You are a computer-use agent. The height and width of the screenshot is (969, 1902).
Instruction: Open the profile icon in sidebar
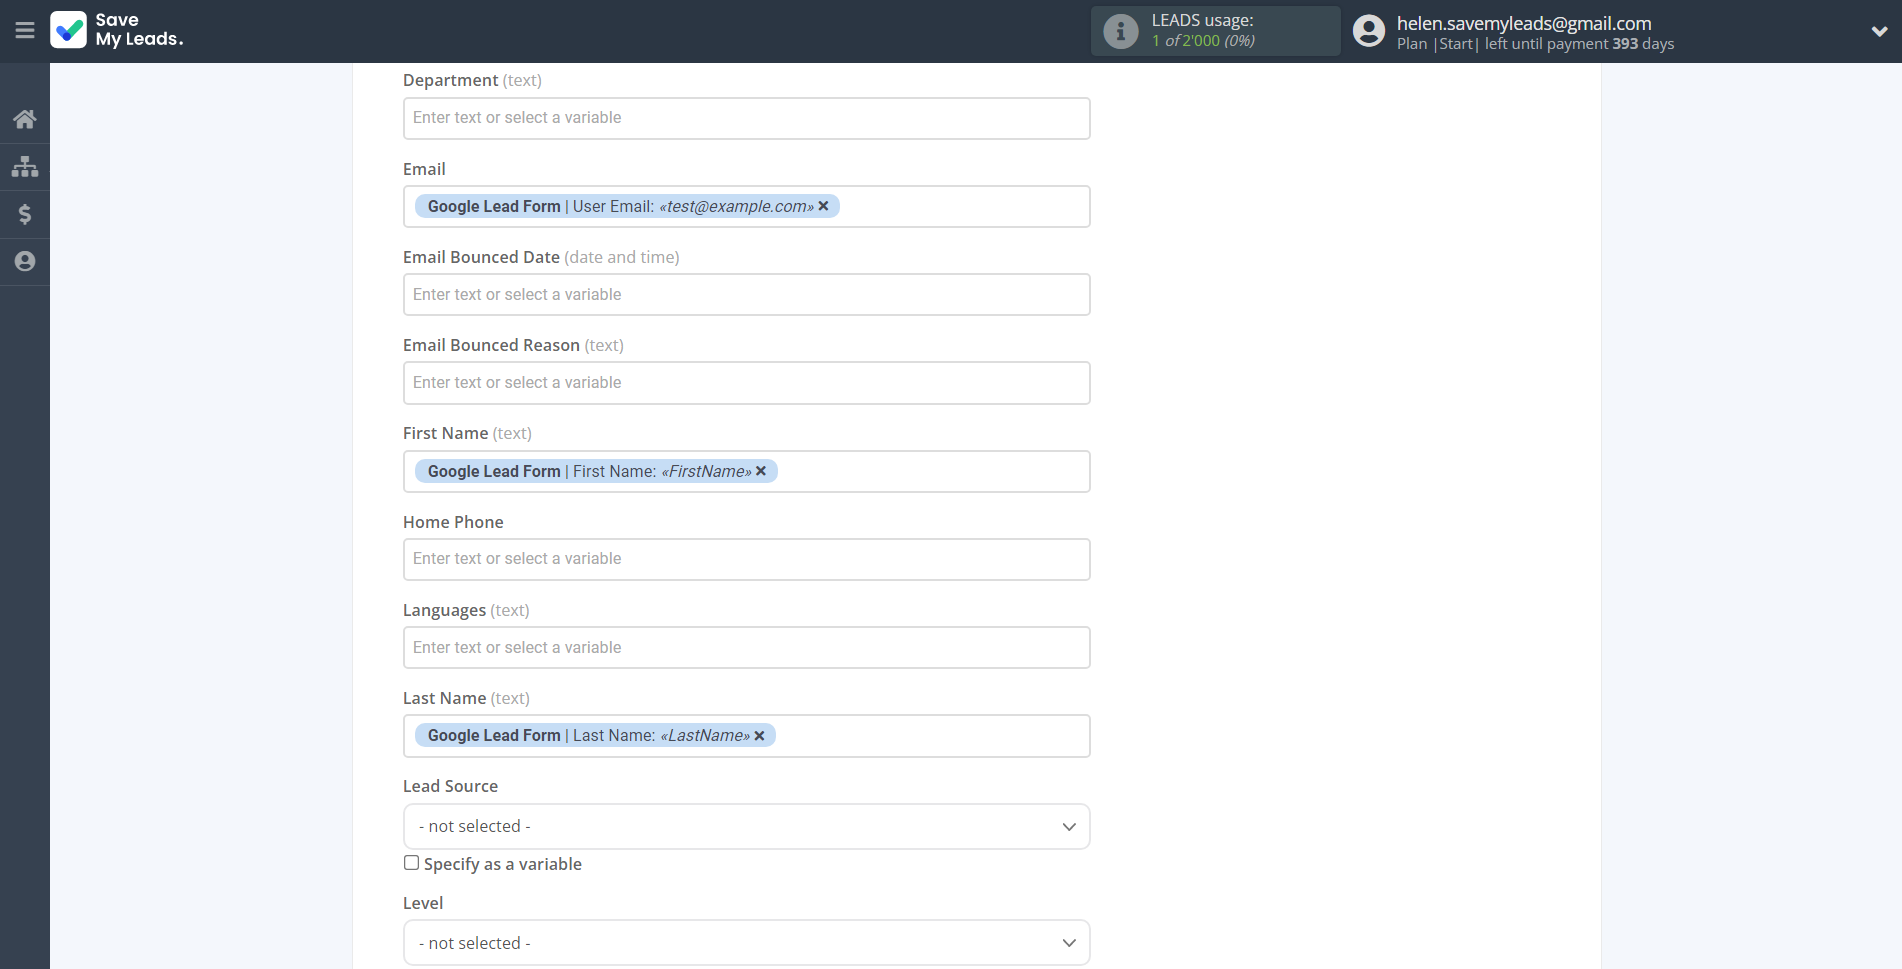[x=25, y=261]
